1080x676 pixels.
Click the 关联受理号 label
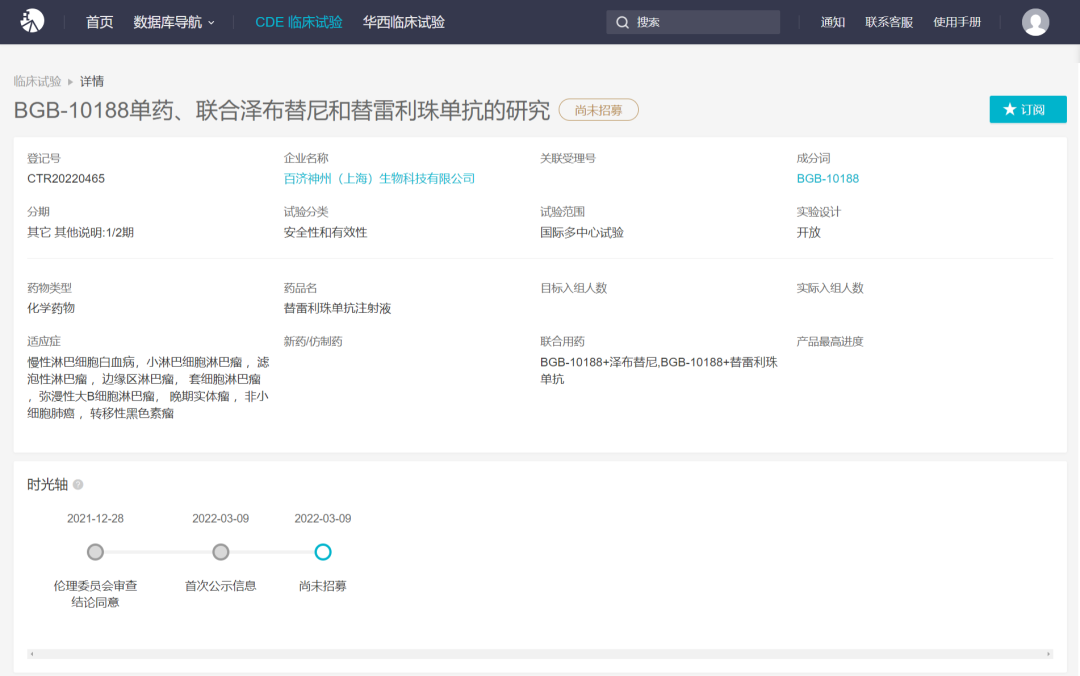point(568,158)
